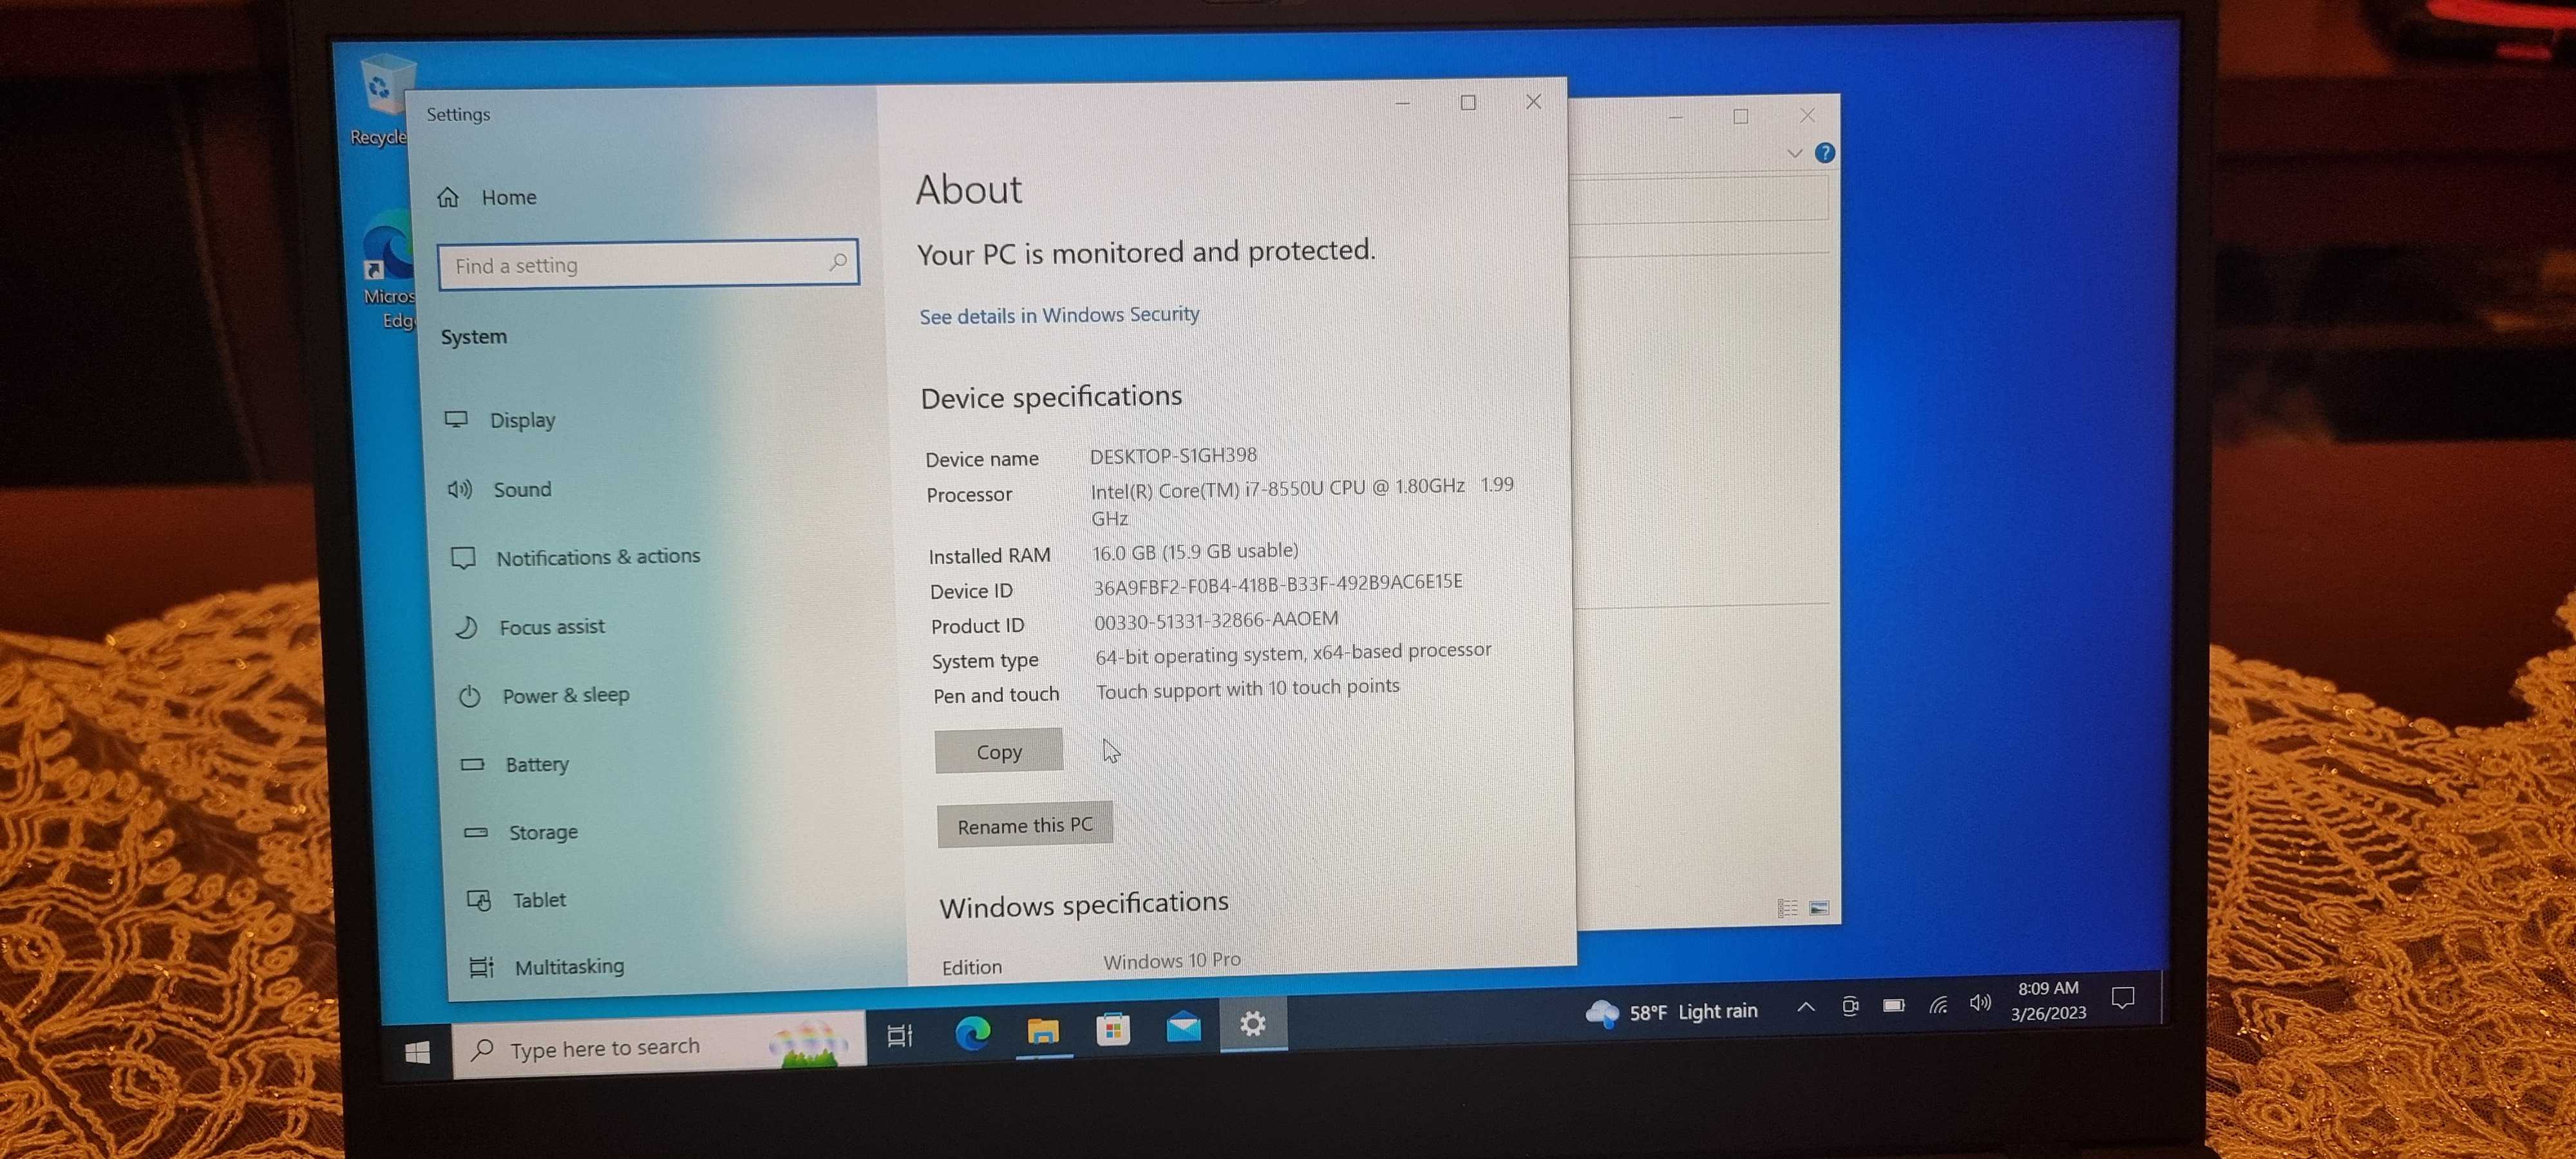Image resolution: width=2576 pixels, height=1159 pixels.
Task: Click the Home icon in Settings
Action: click(x=448, y=197)
